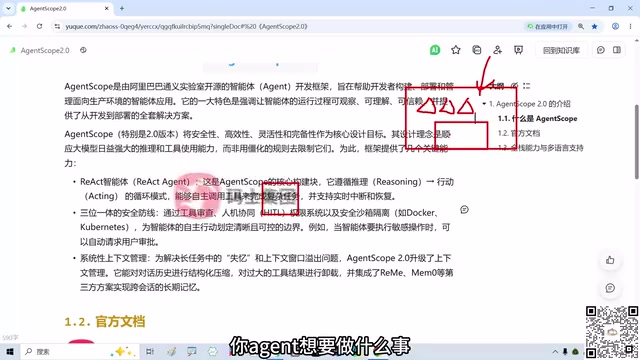This screenshot has width=640, height=360.
Task: Click the Yuque logo beside AgentScope2.0
Action: pyautogui.click(x=13, y=50)
